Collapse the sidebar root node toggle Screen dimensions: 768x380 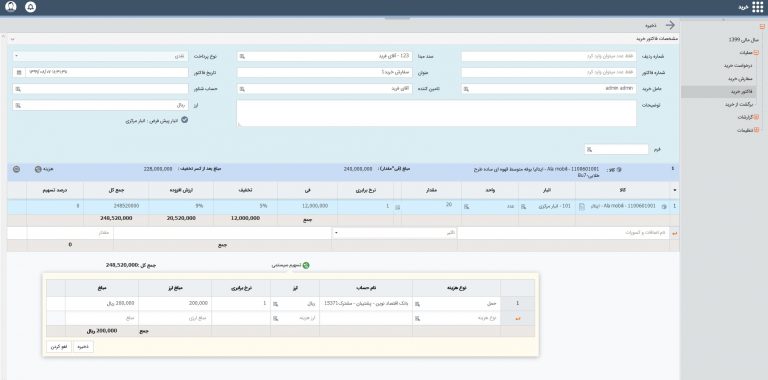762,26
